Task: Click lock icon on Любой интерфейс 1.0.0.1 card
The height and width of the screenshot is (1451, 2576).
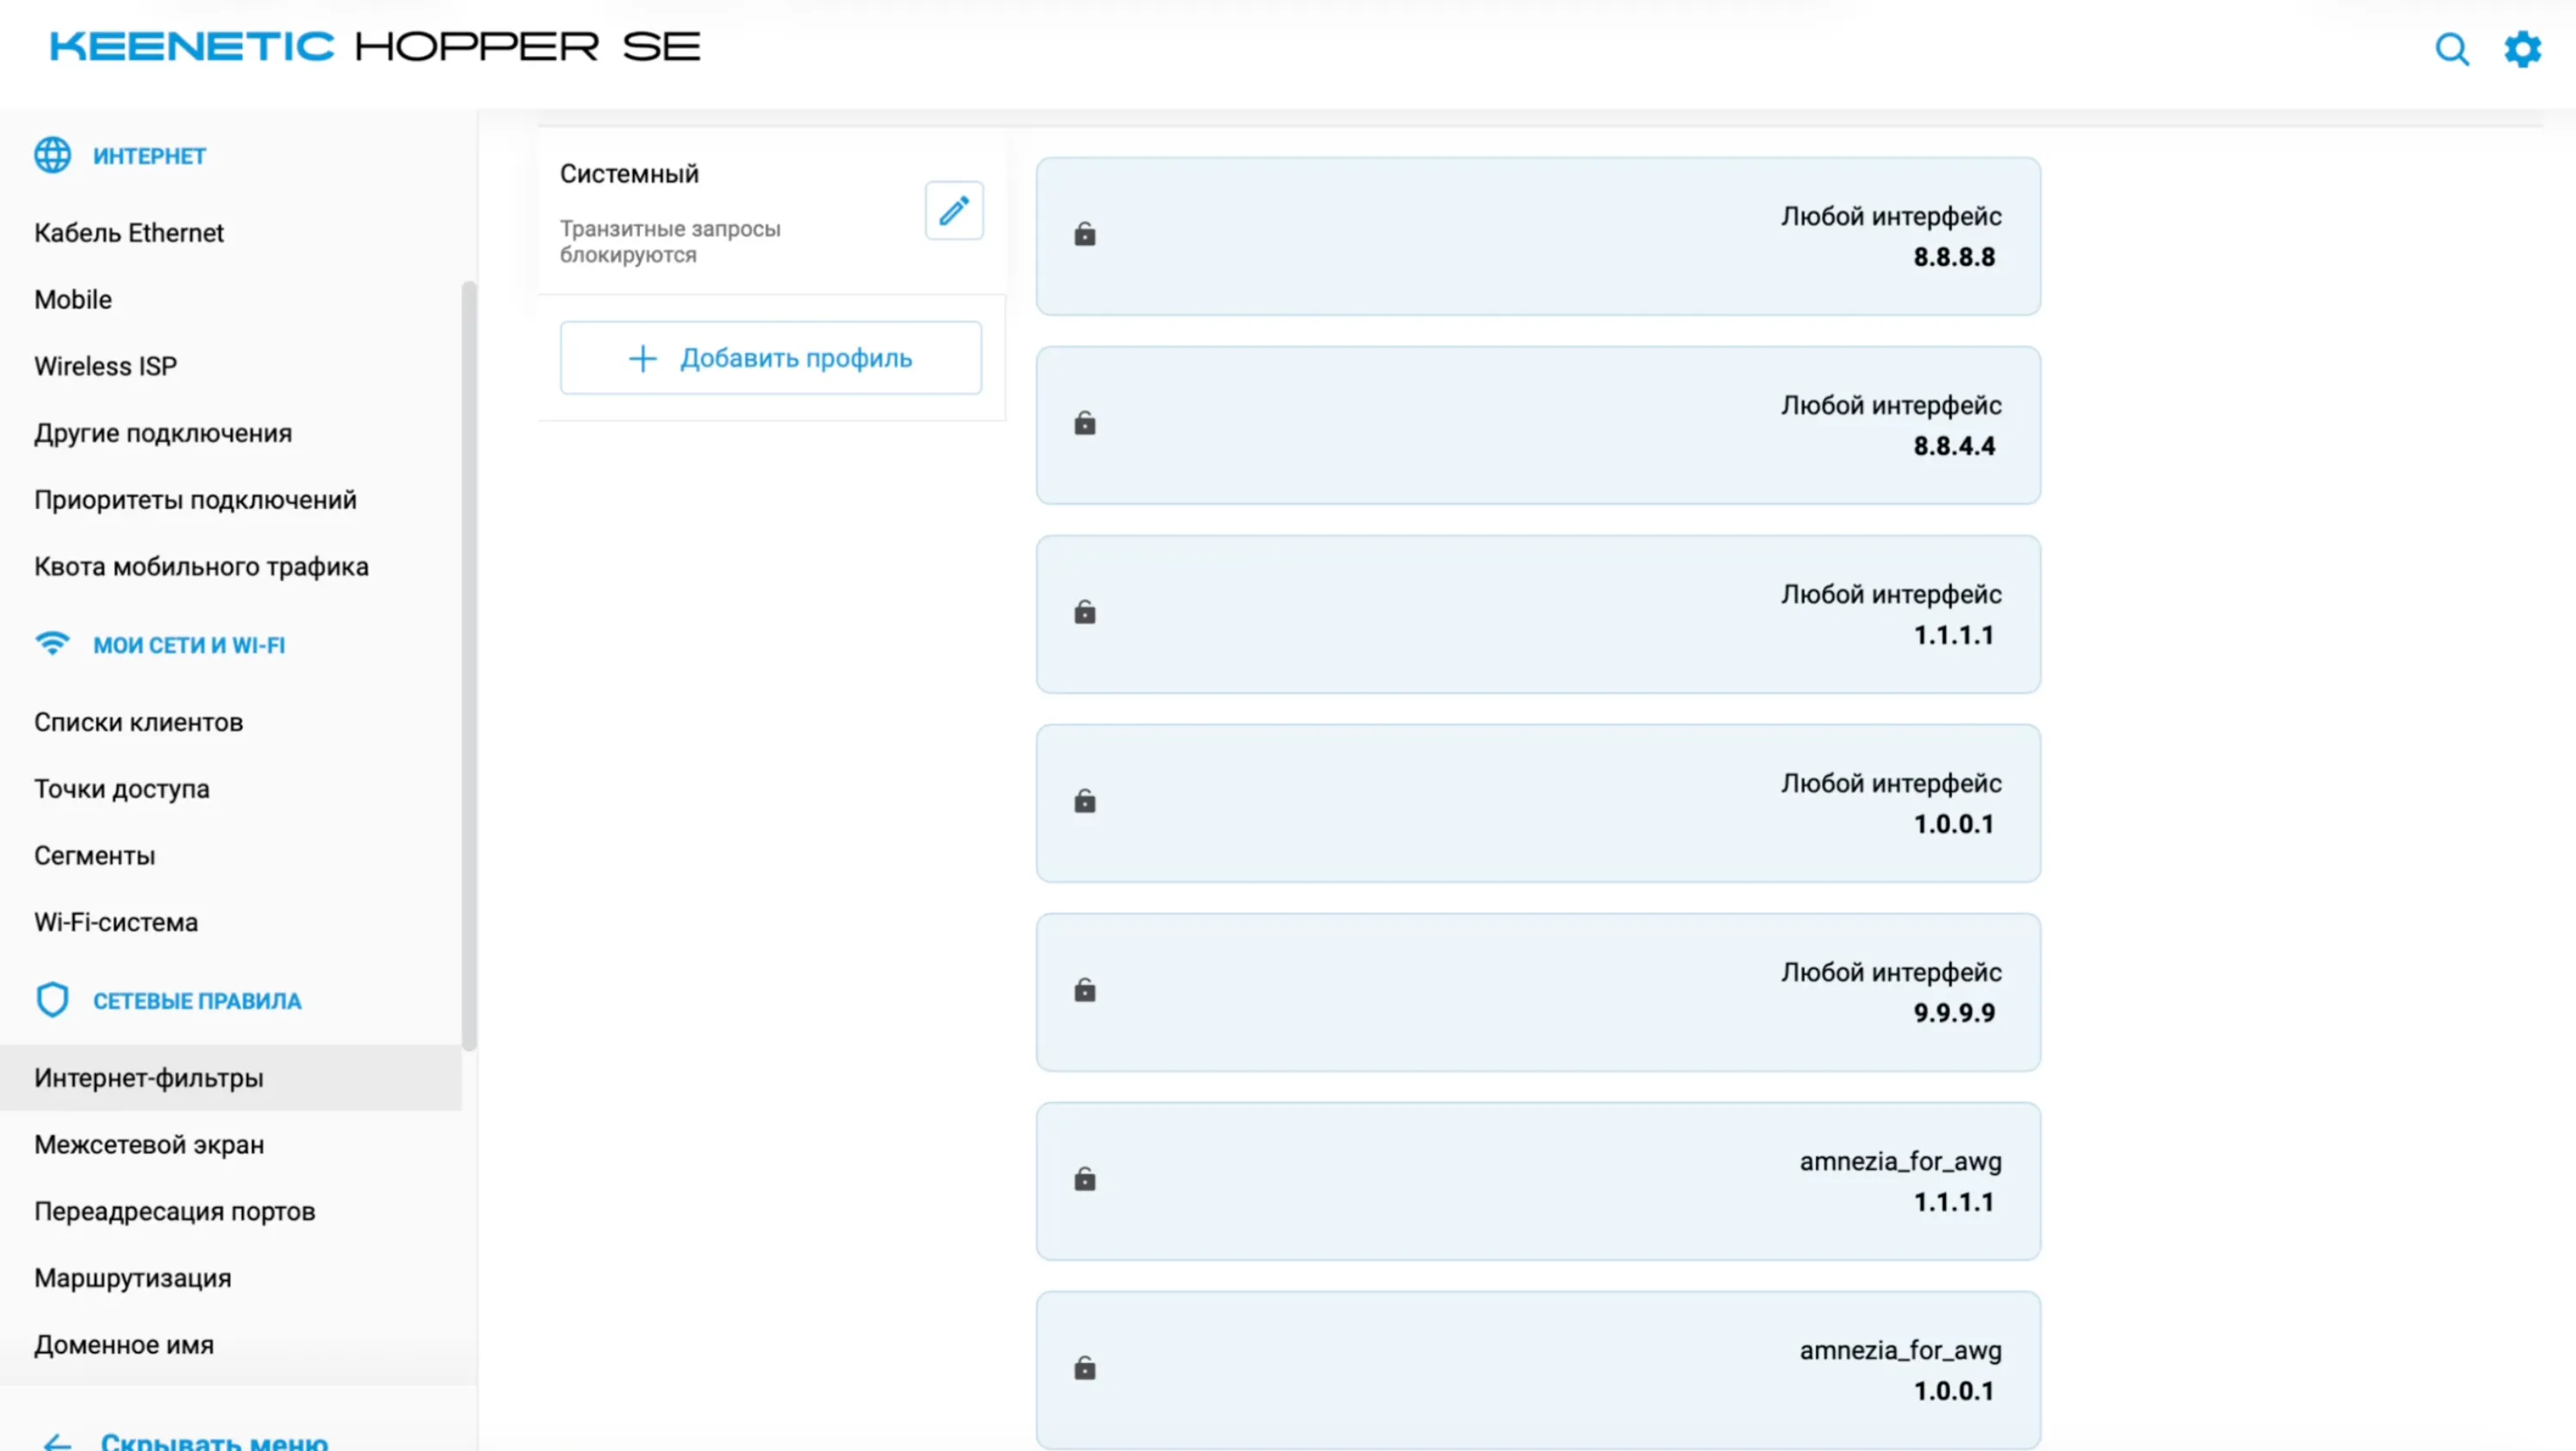Action: point(1085,801)
